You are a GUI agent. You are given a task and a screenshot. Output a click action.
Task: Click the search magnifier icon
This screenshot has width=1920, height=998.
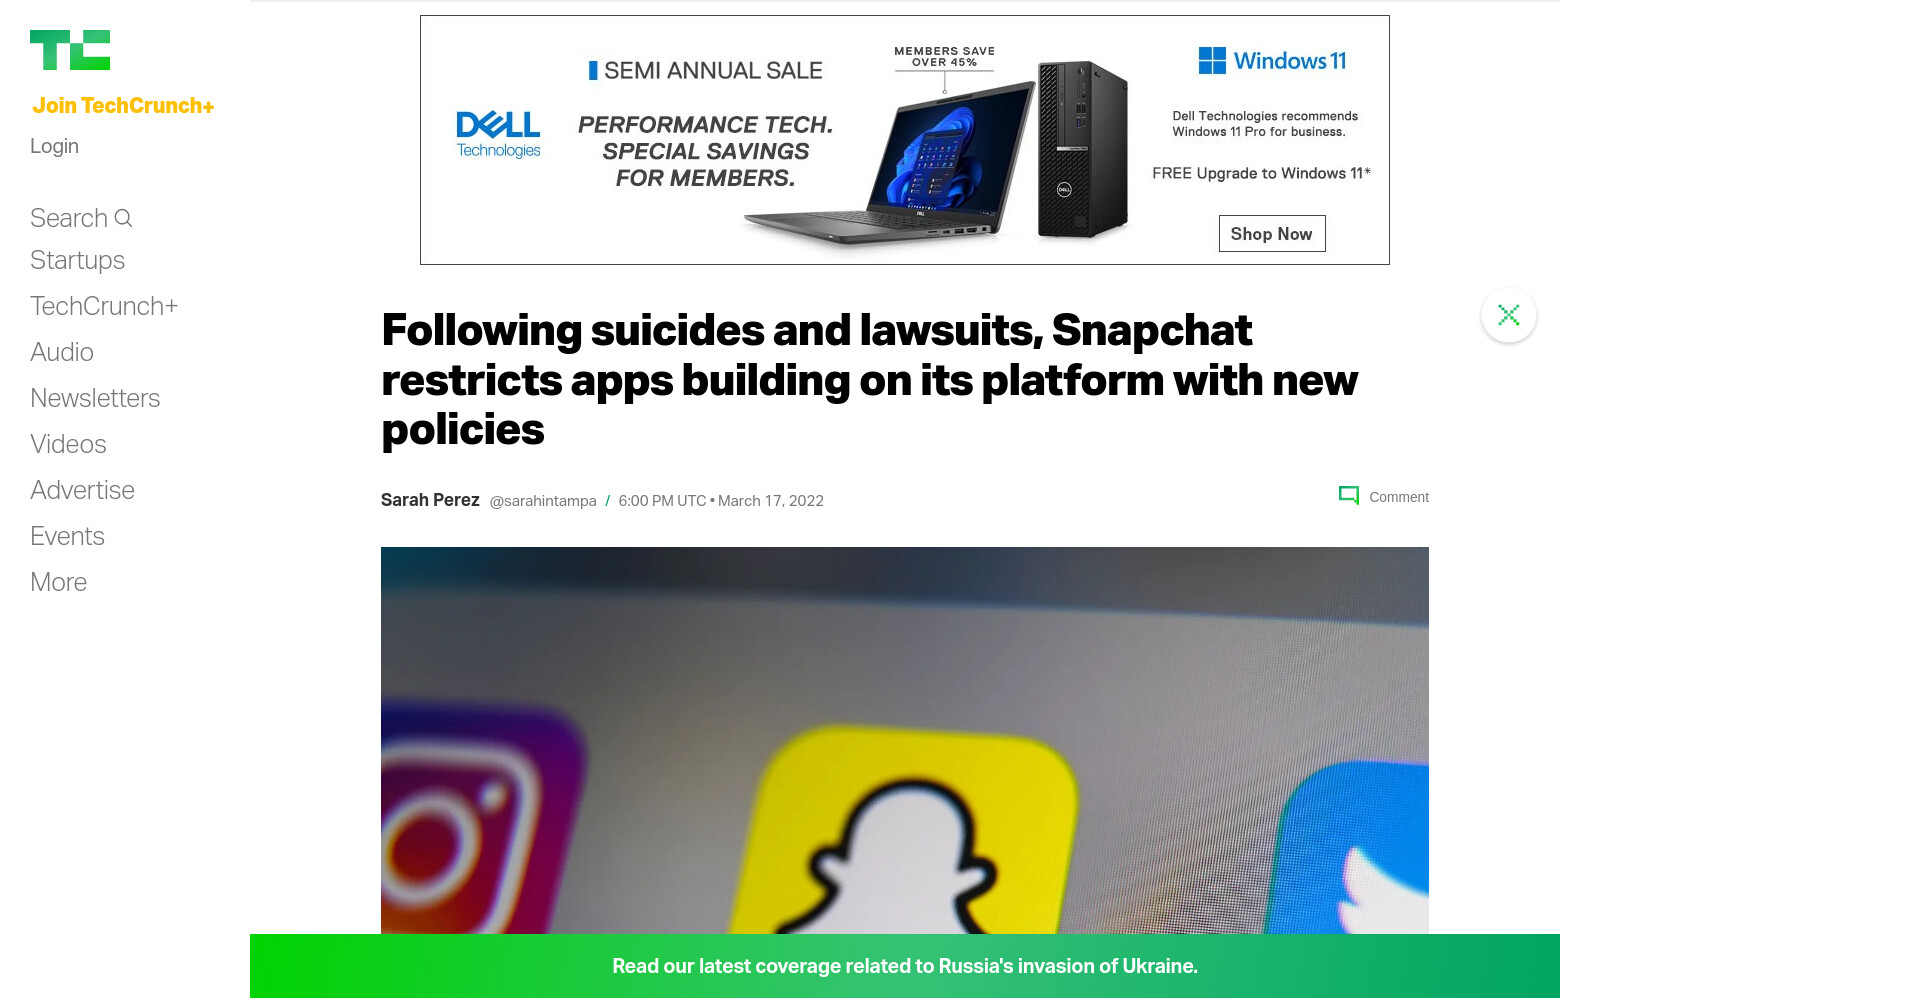123,218
